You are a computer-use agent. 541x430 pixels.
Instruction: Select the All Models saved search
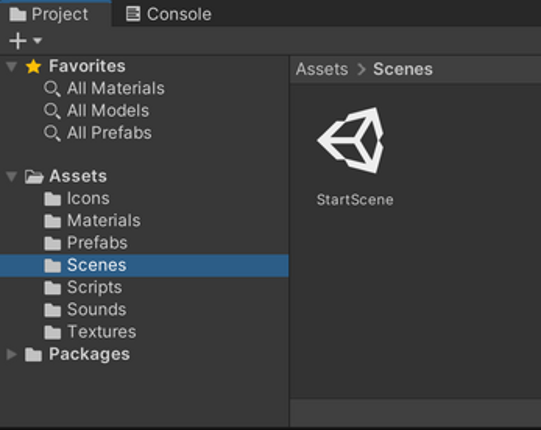[x=96, y=111]
